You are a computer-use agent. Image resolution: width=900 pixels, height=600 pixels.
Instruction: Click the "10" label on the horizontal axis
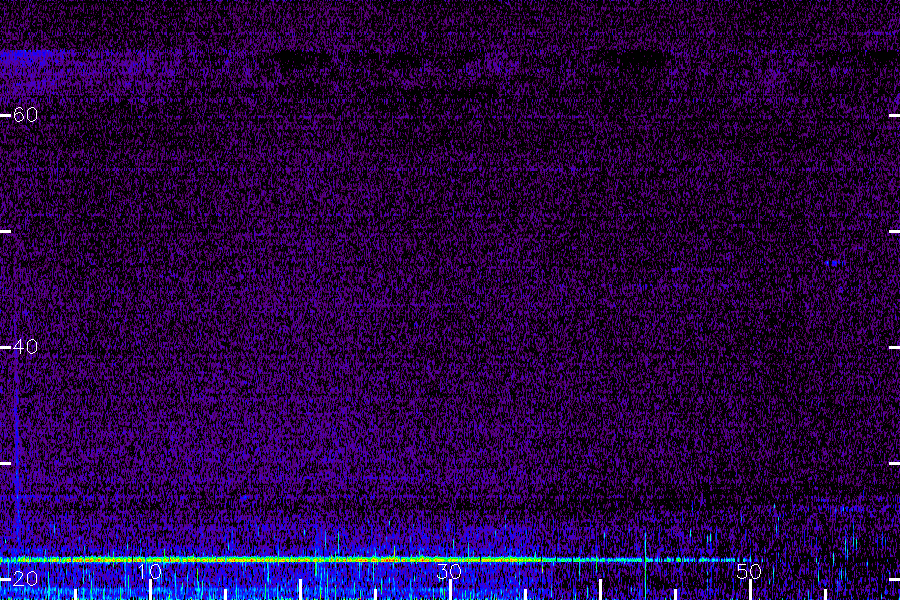coord(150,572)
